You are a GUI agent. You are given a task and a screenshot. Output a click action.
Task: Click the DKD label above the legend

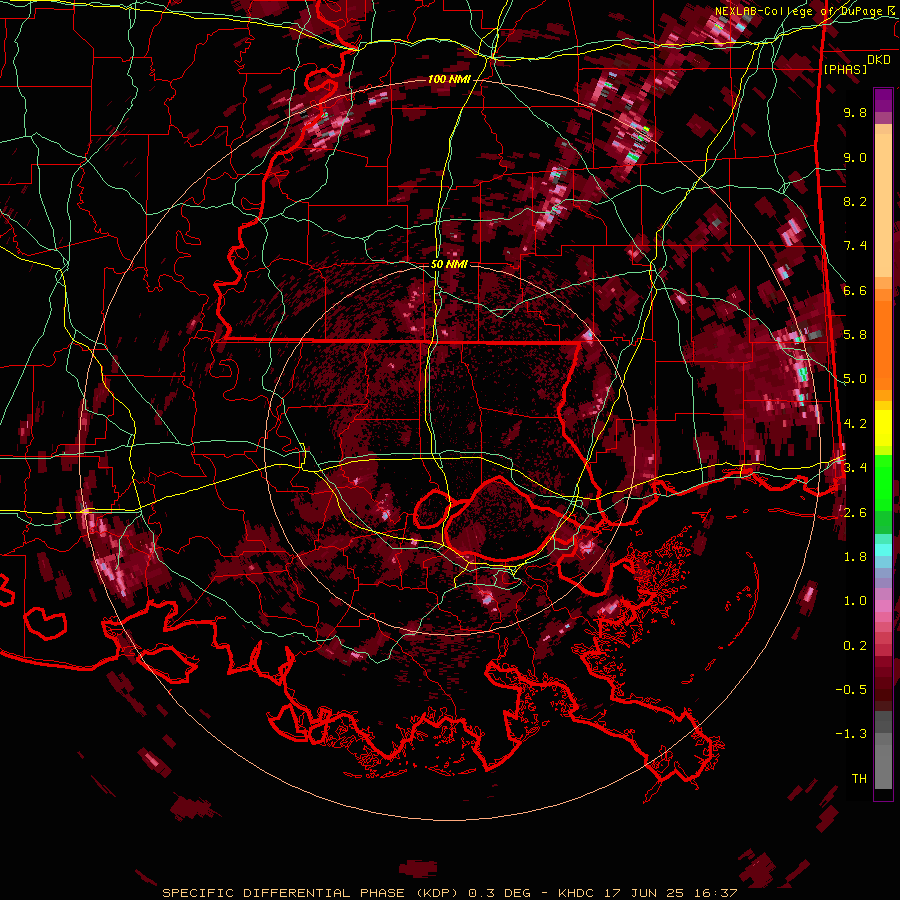878,60
